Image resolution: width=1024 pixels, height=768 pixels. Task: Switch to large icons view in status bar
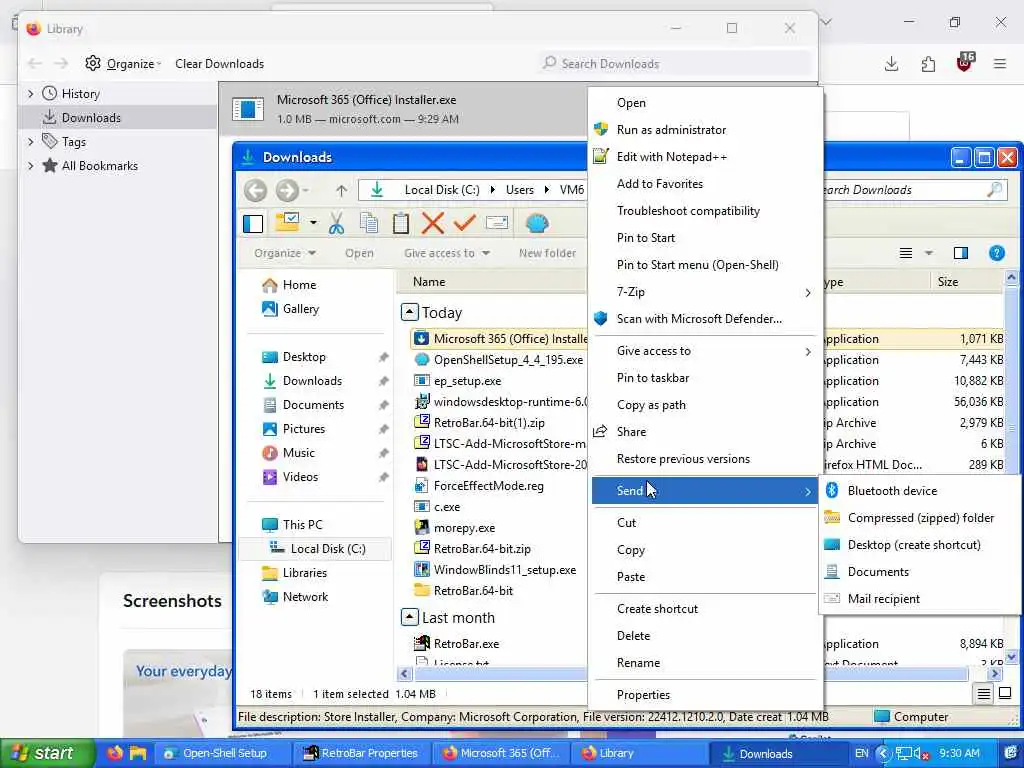pyautogui.click(x=1005, y=694)
